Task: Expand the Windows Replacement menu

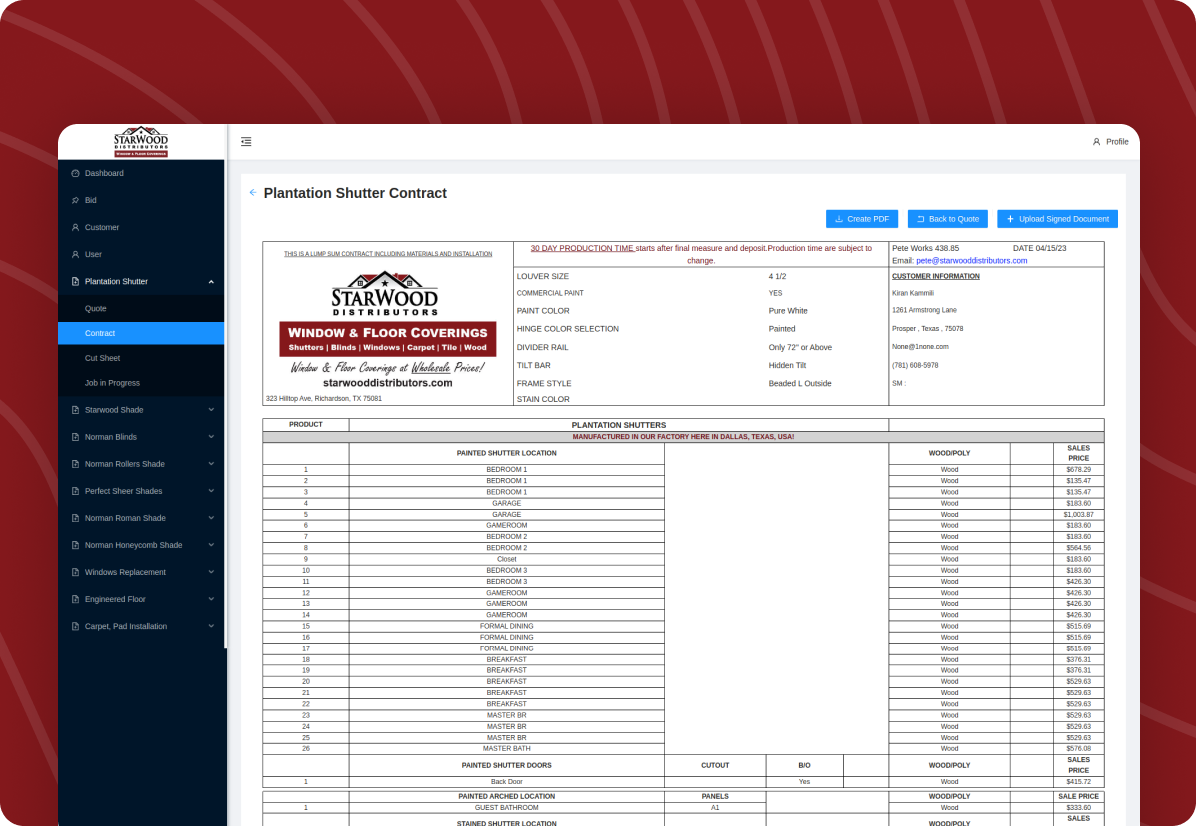Action: pyautogui.click(x=211, y=572)
